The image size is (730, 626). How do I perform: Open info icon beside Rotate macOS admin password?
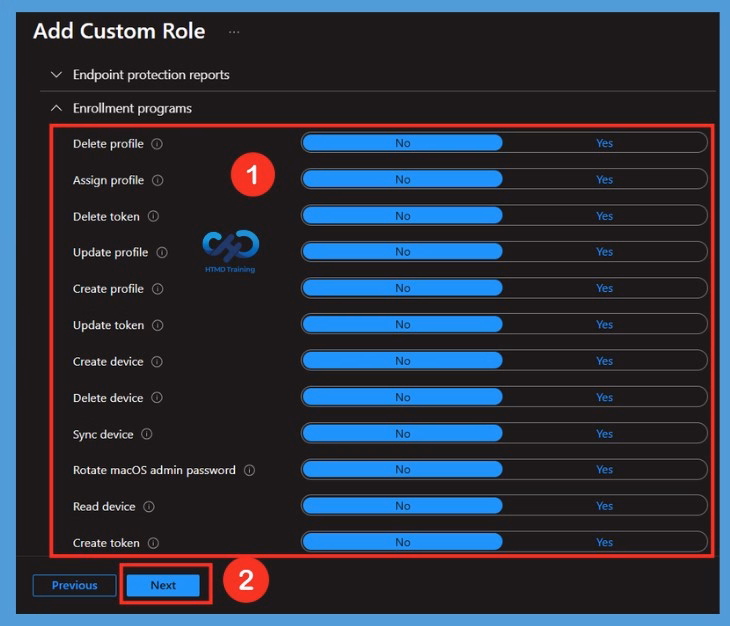[x=250, y=471]
